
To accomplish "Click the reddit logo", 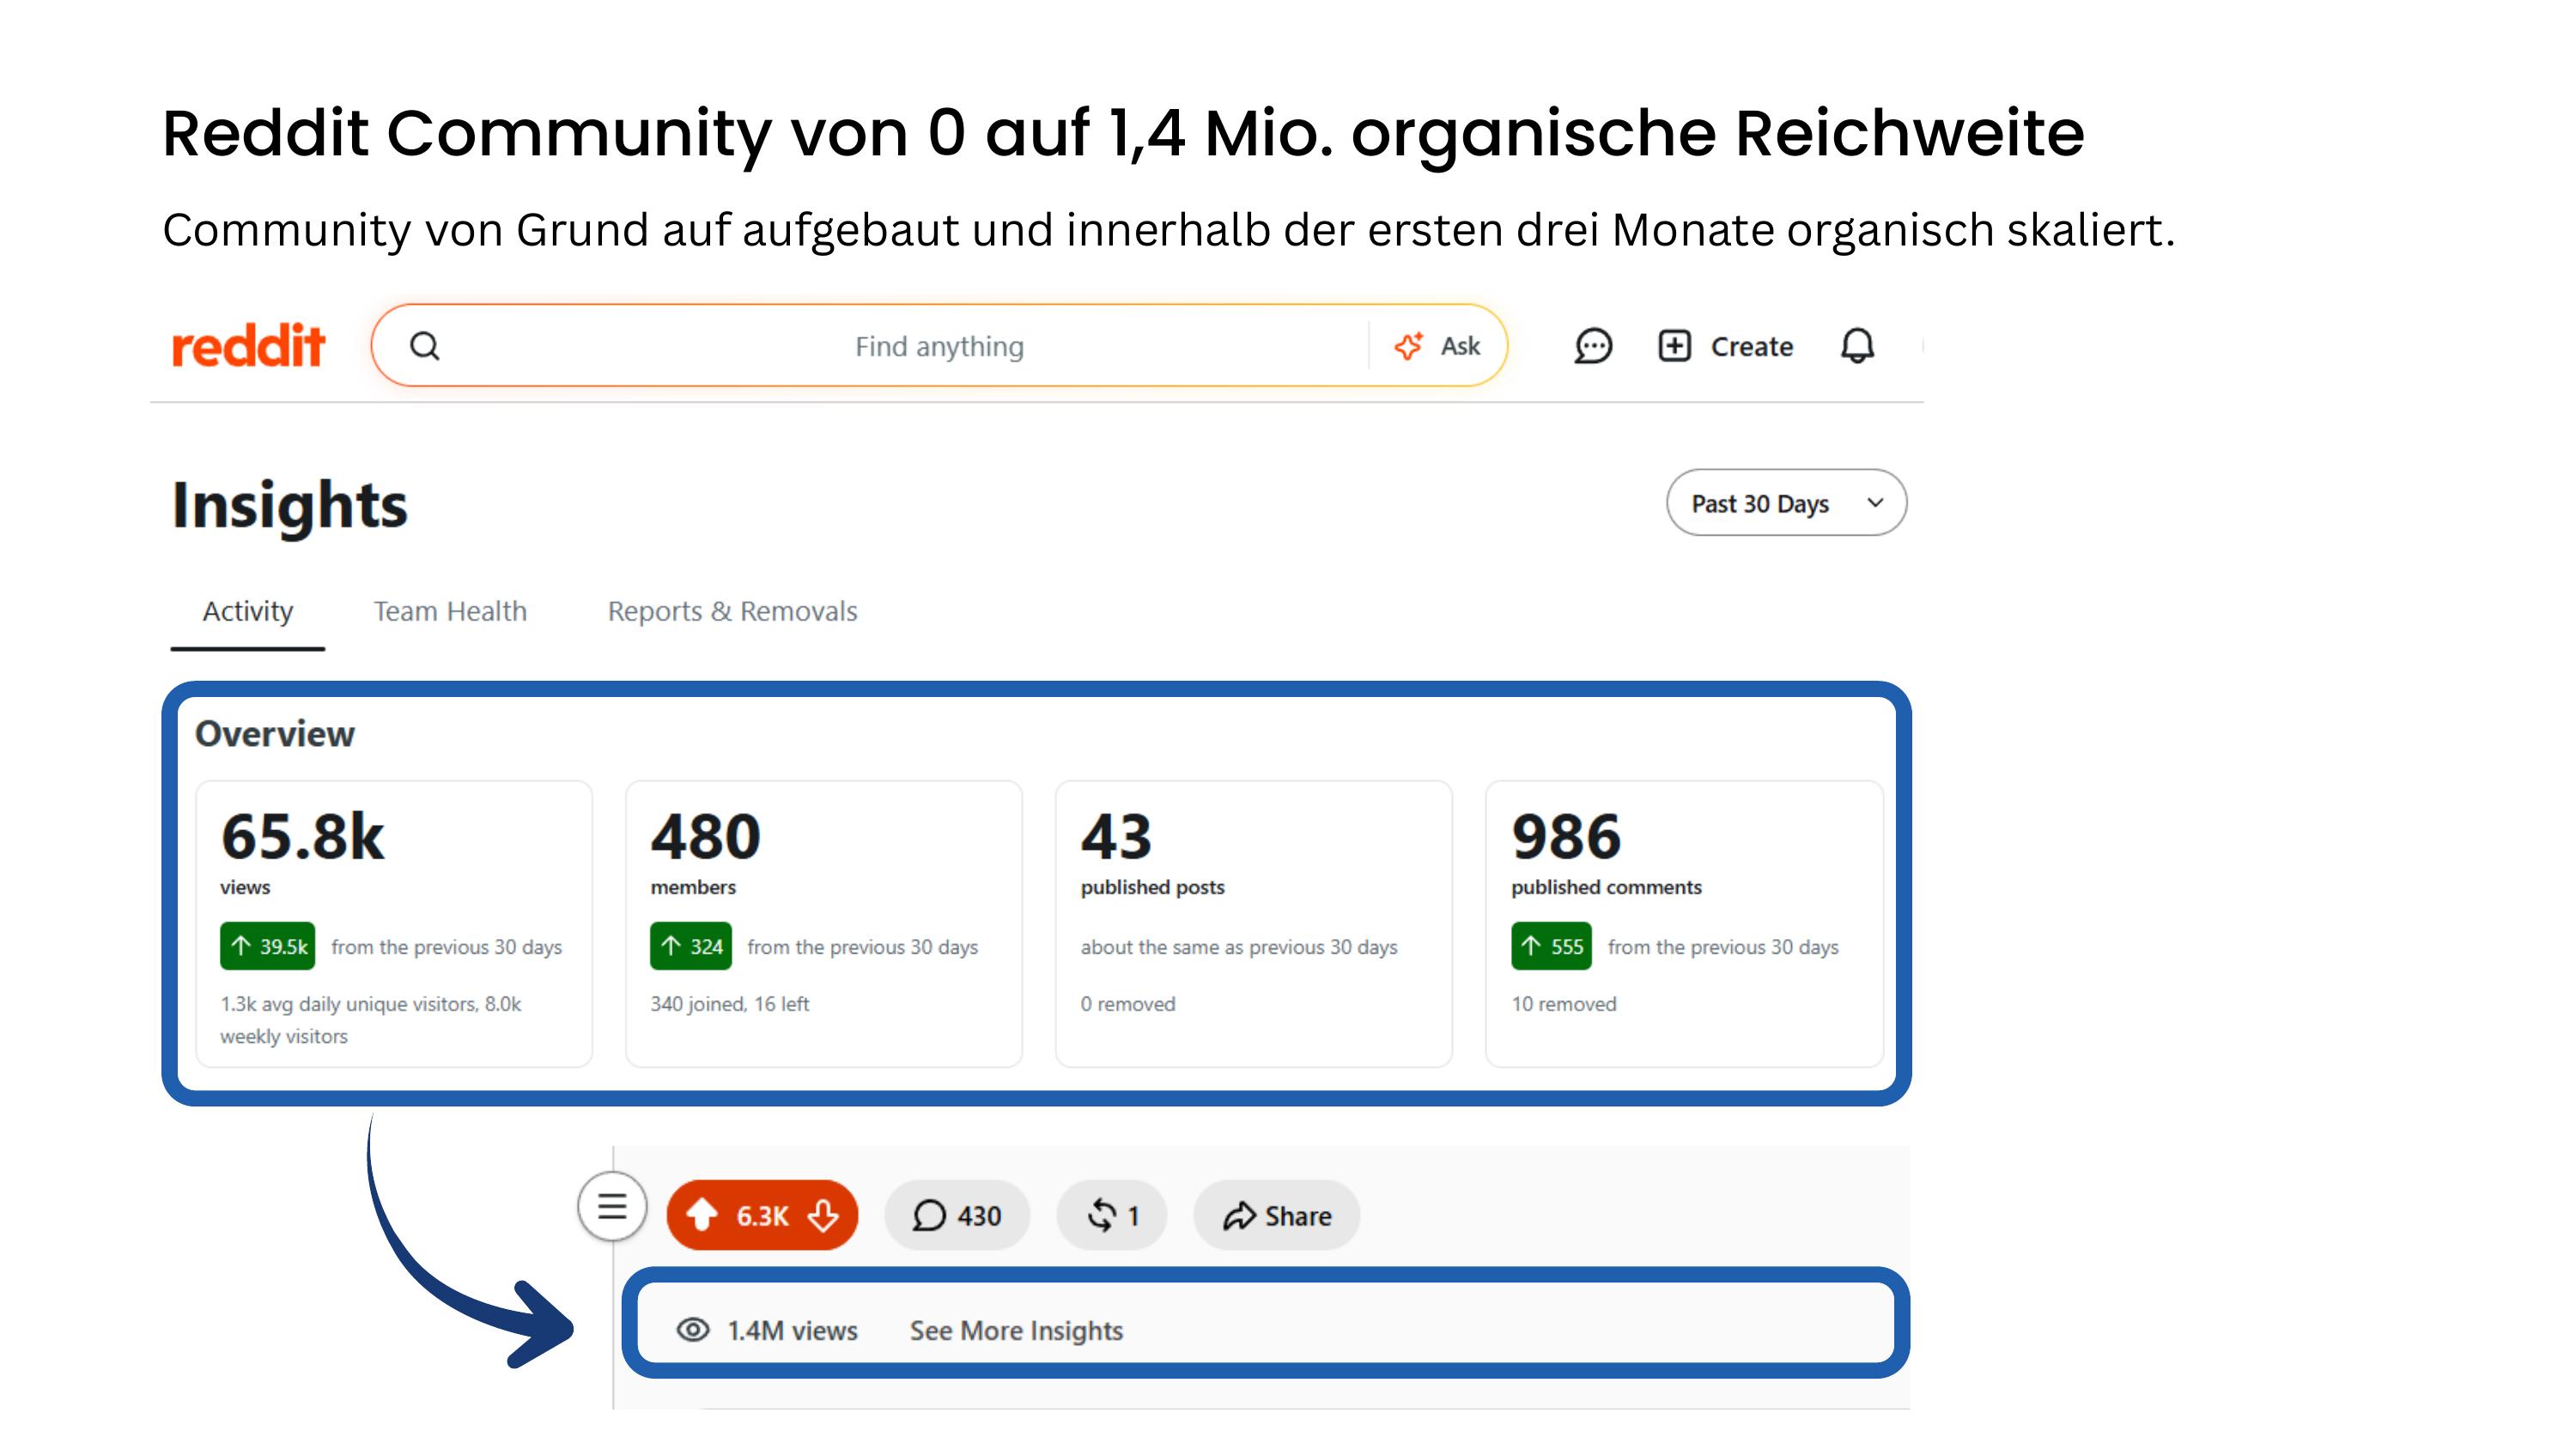I will tap(248, 346).
